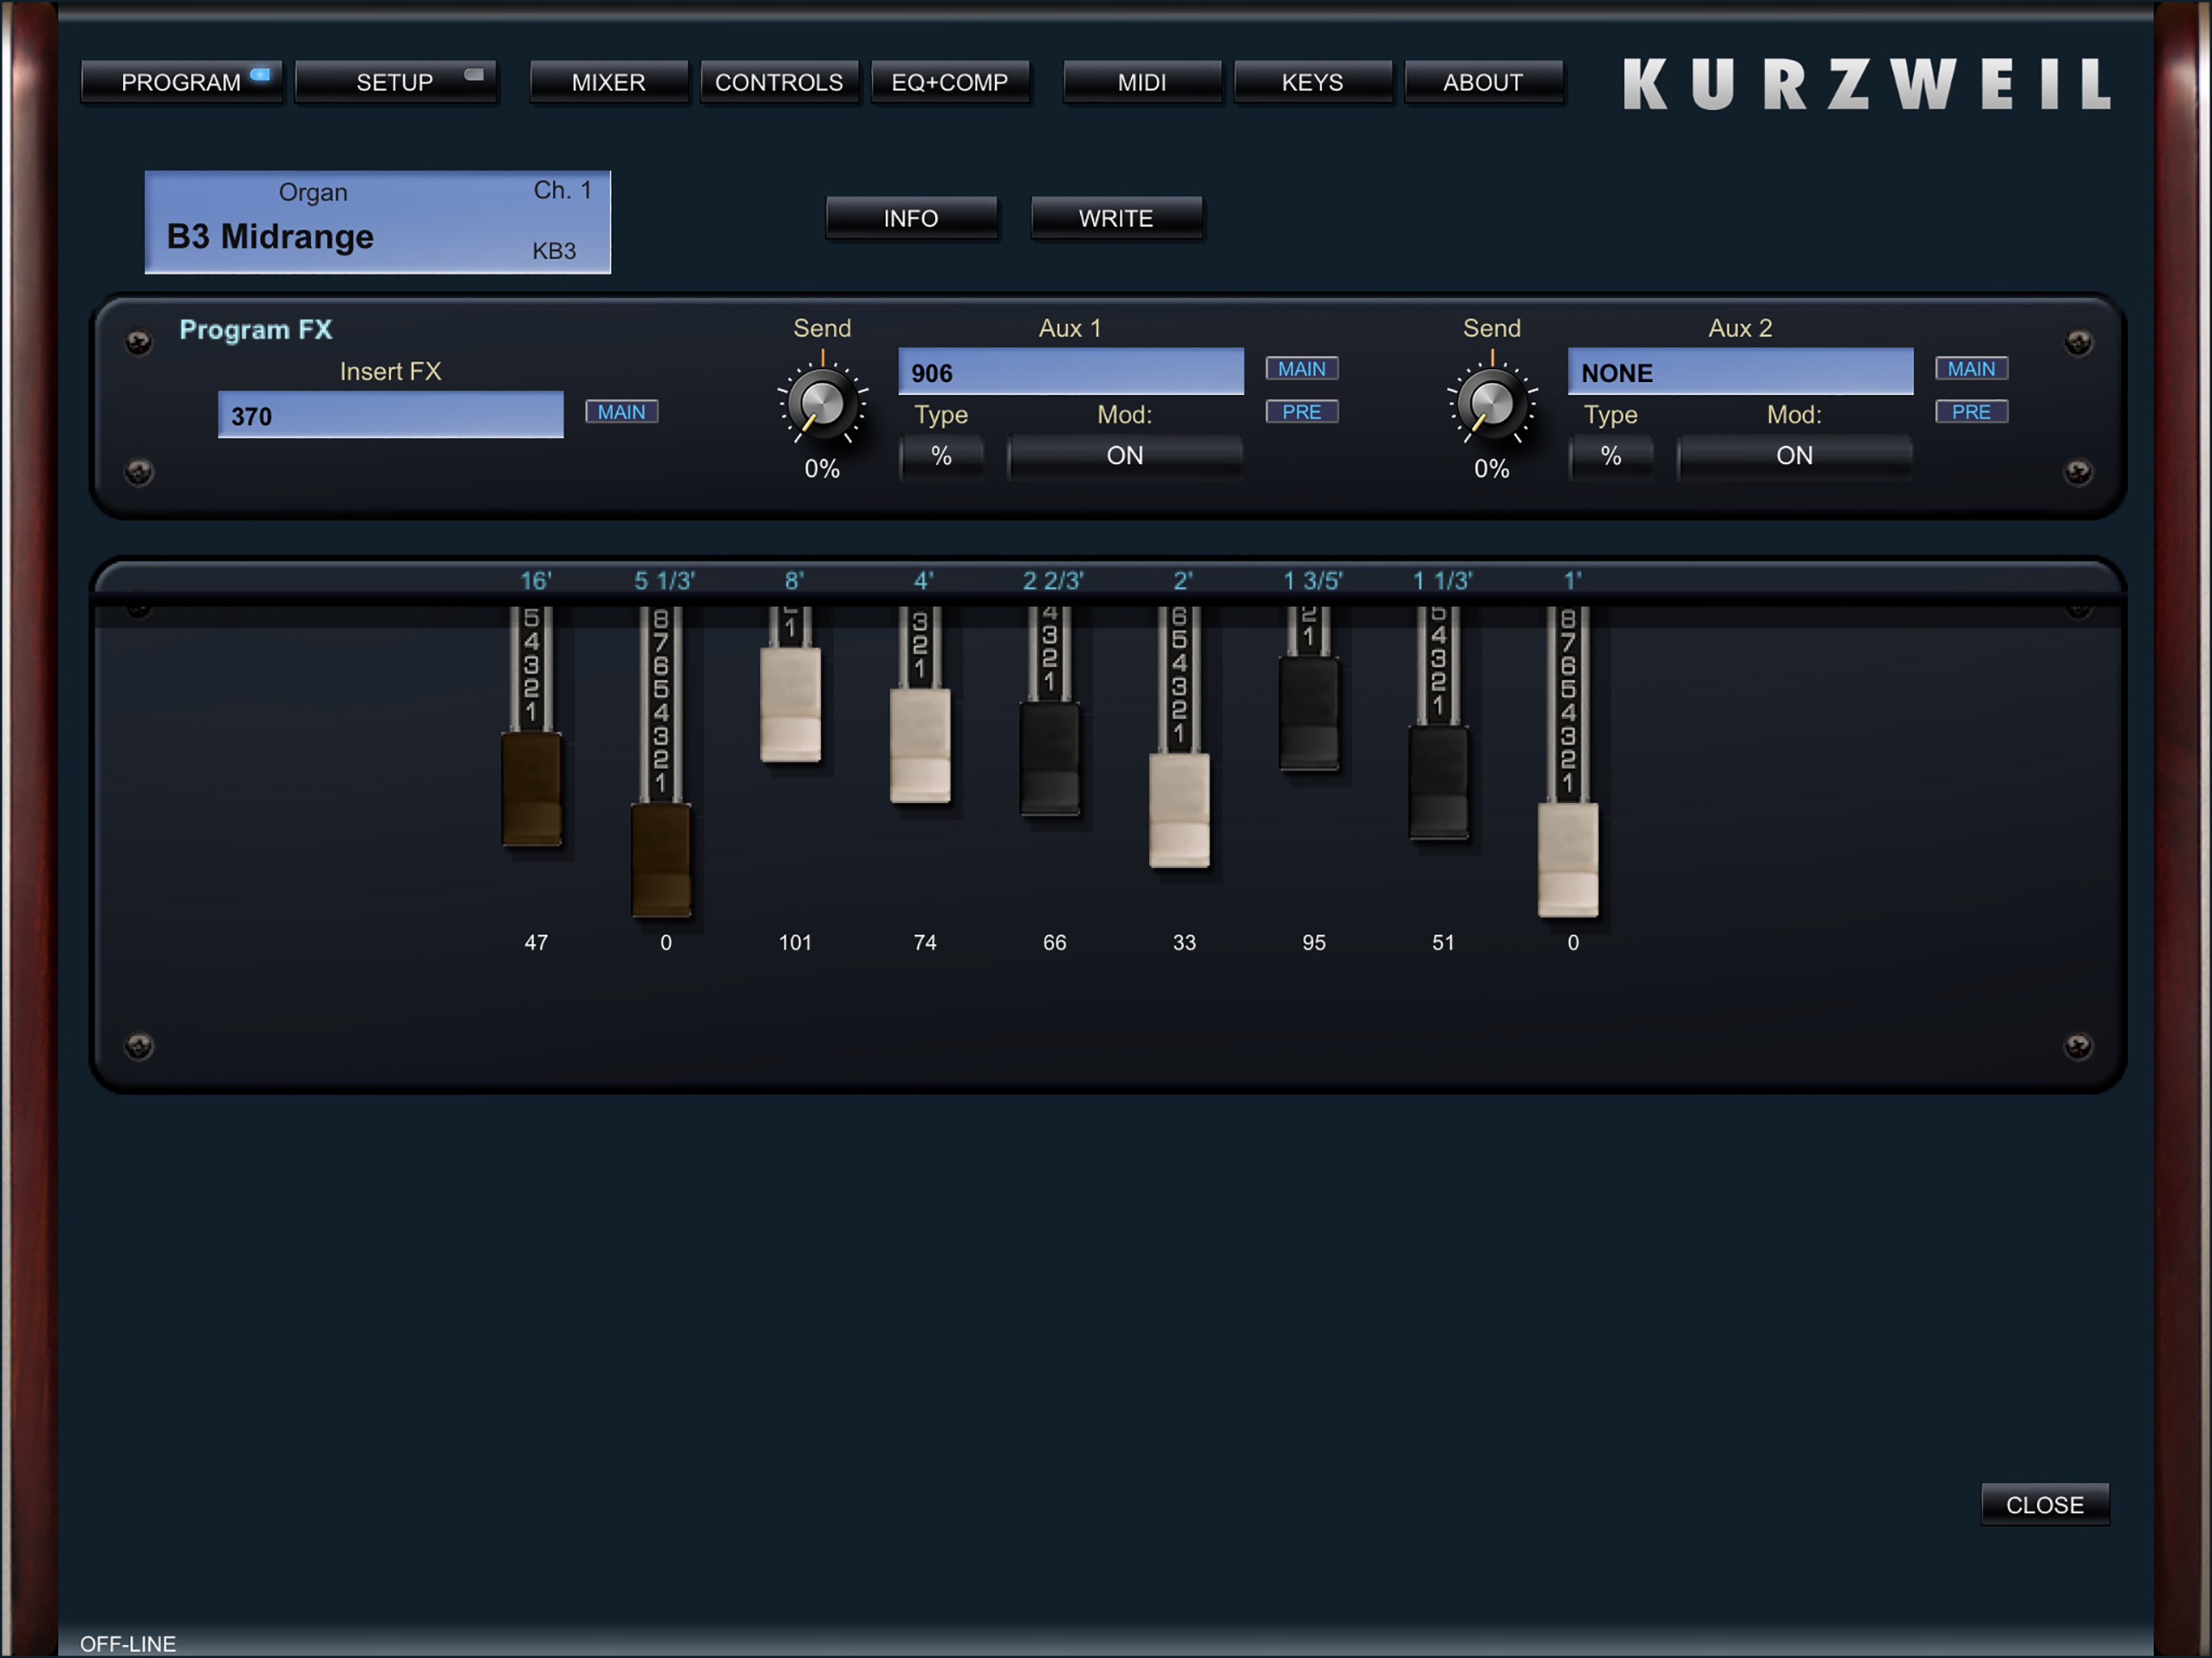
Task: Toggle the Aux 1 MAIN output button
Action: pyautogui.click(x=1302, y=369)
